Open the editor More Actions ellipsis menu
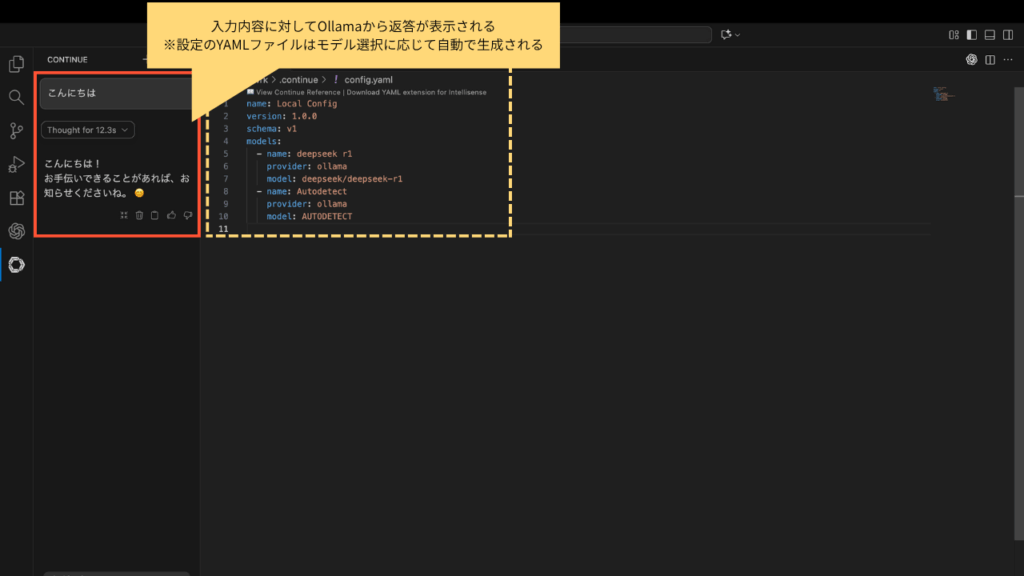1024x576 pixels. (x=1006, y=60)
